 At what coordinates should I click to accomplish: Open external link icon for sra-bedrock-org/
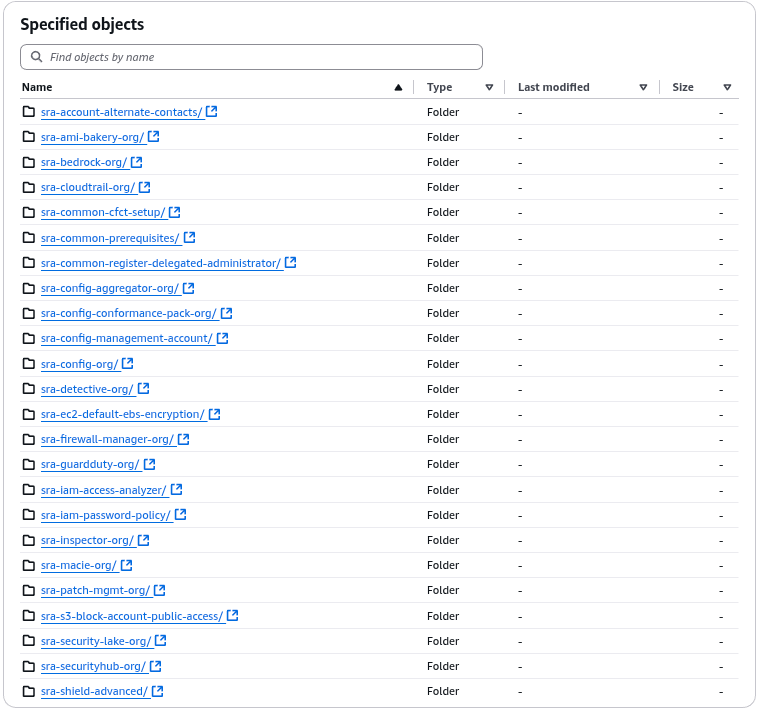coord(136,162)
